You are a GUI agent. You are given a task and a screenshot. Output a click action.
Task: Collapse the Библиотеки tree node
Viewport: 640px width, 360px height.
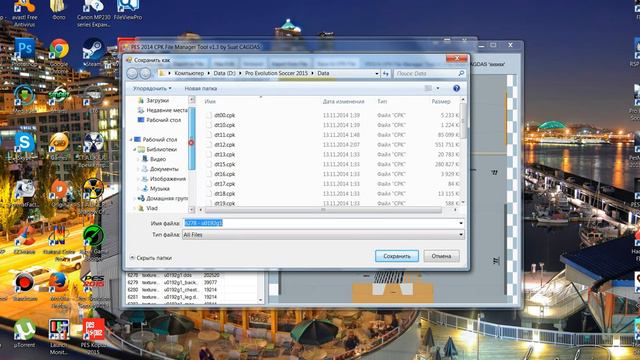pyautogui.click(x=134, y=149)
